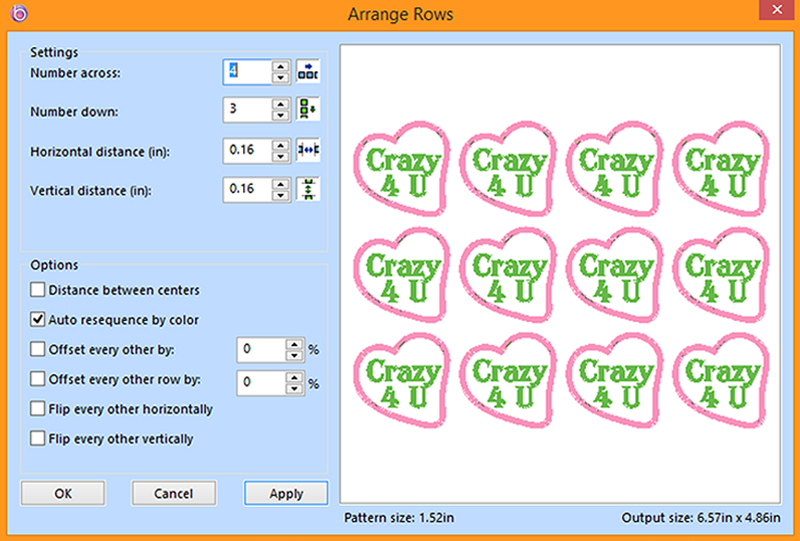This screenshot has width=800, height=541.
Task: Click the Horizontal distance input field
Action: (246, 150)
